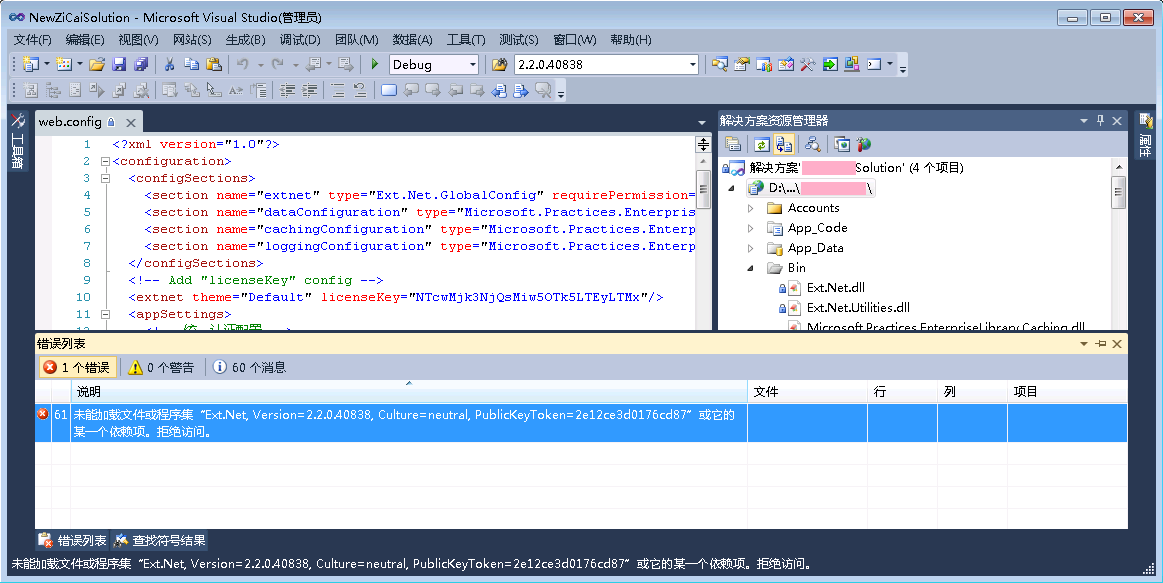Toggle a bookmark with the blue rectangle icon
Viewport: 1163px width, 583px height.
tap(389, 90)
